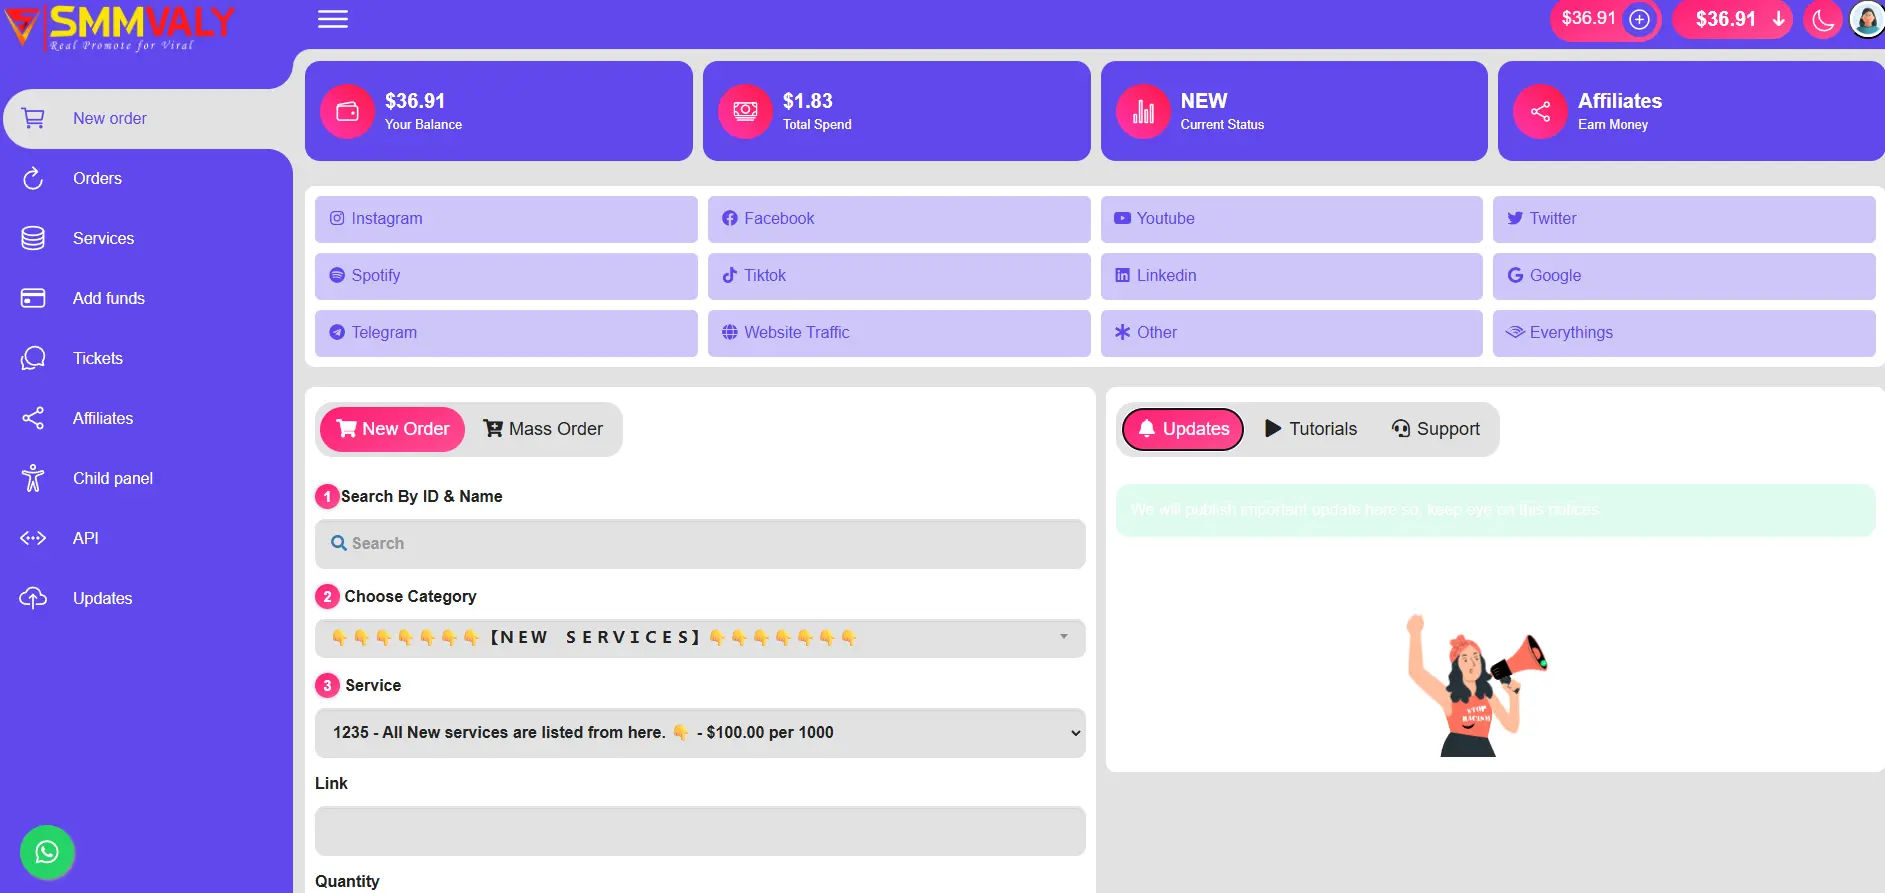The width and height of the screenshot is (1885, 893).
Task: Click the New order sidebar label
Action: click(x=110, y=118)
